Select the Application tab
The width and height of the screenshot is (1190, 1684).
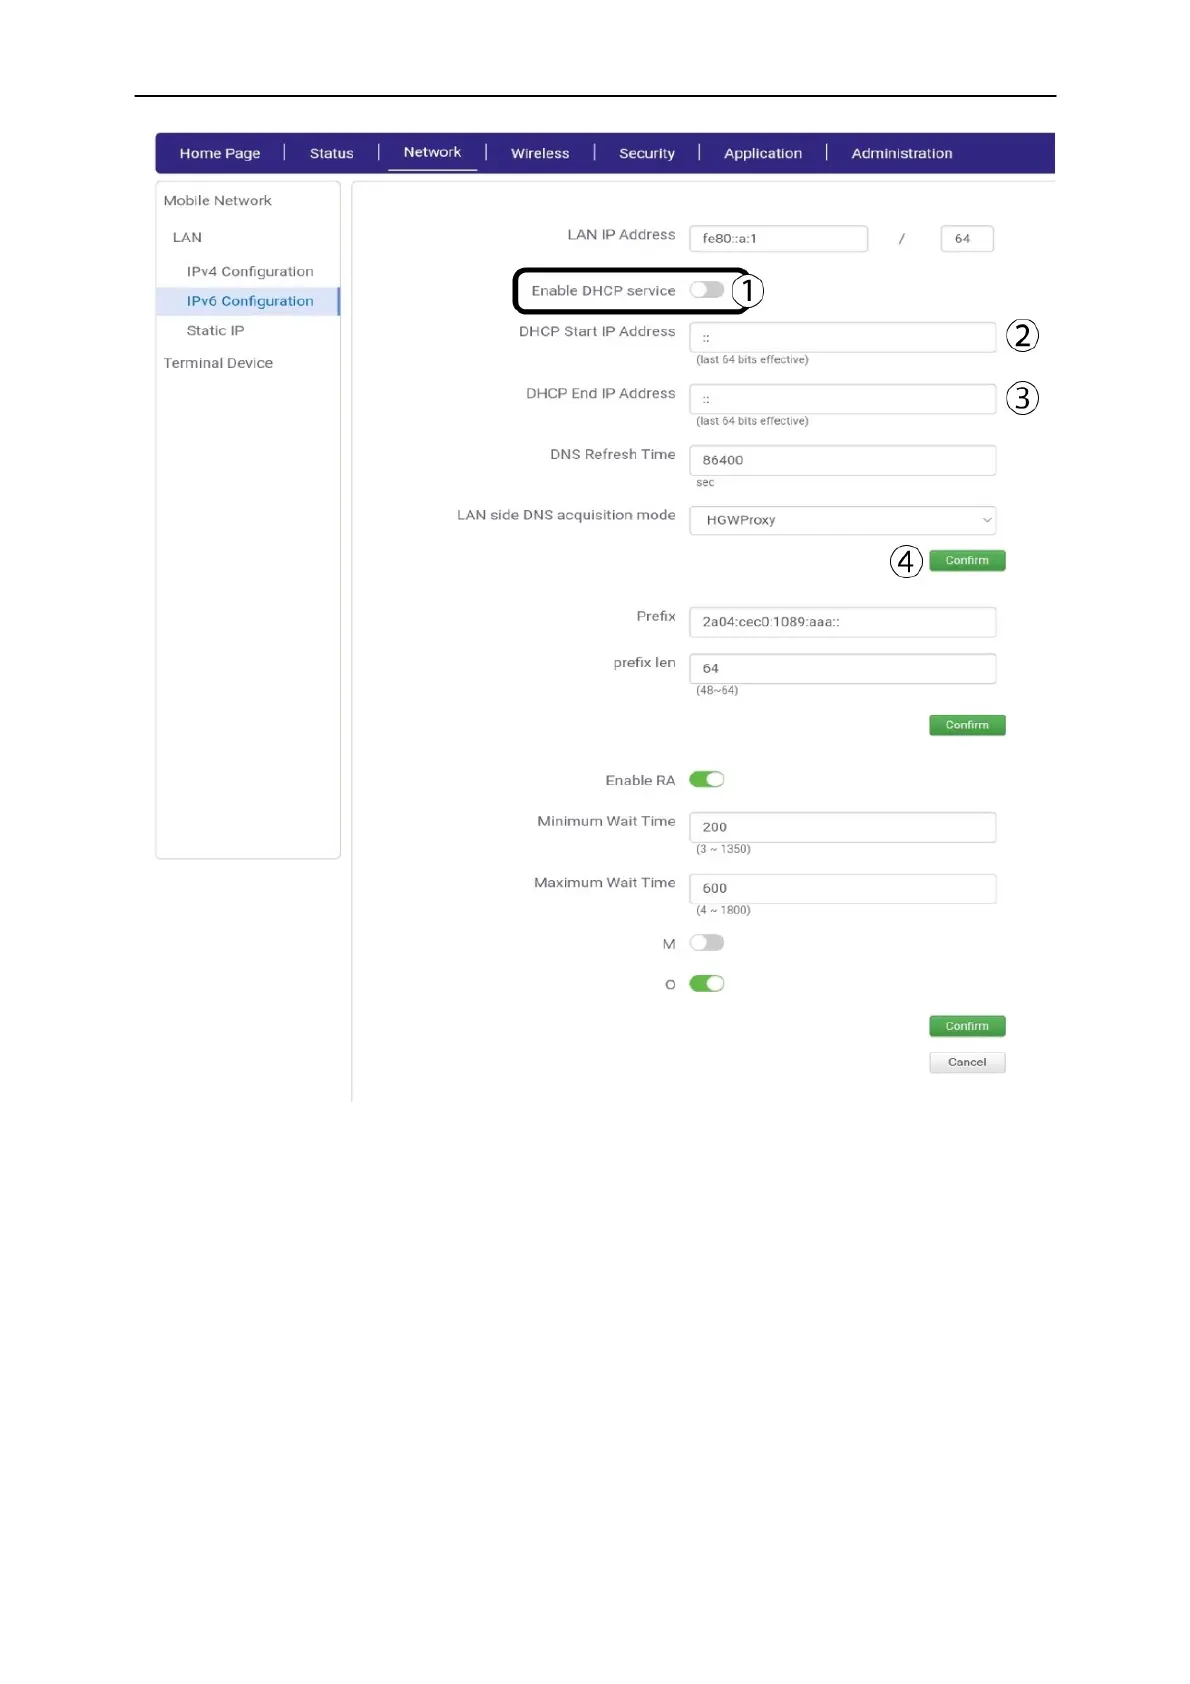click(x=762, y=153)
